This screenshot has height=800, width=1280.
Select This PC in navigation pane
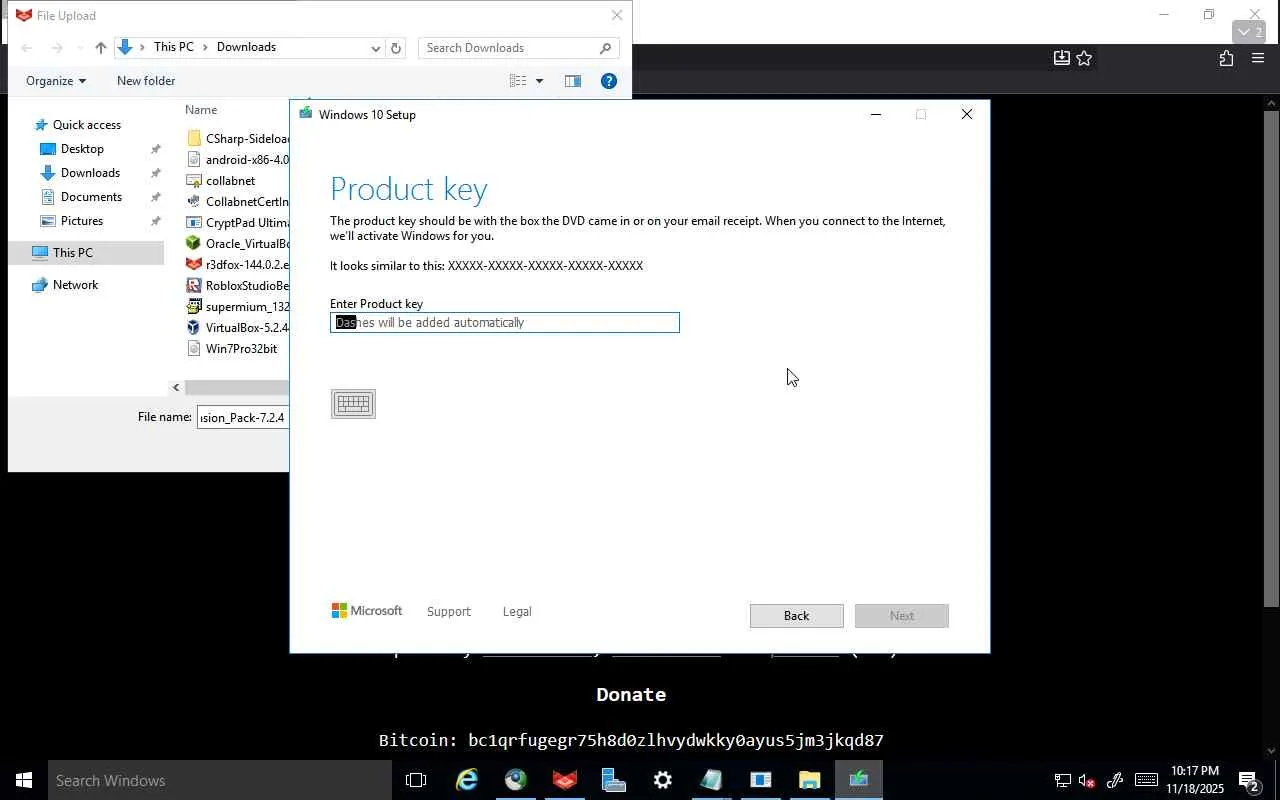click(73, 253)
